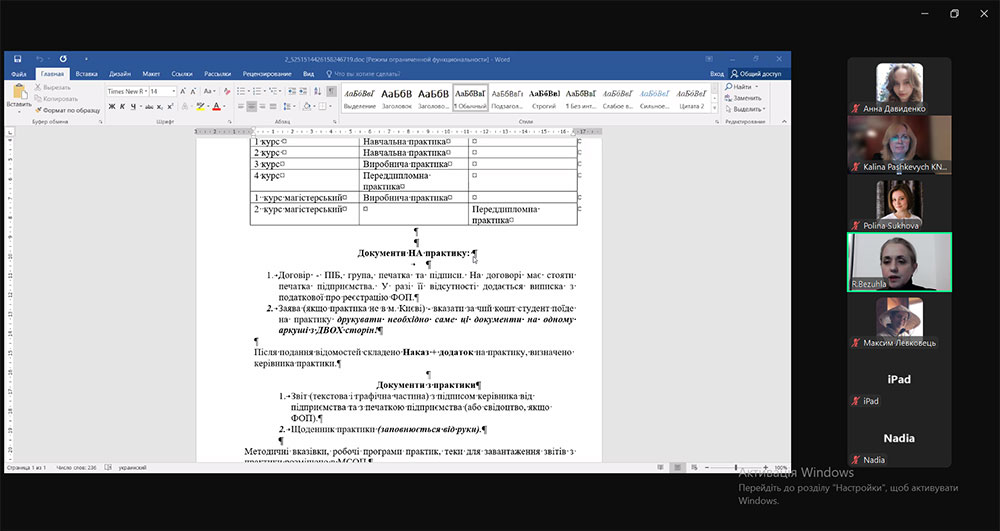Click the Формат по образцу button
Screen dimensions: 1000x531
click(68, 111)
